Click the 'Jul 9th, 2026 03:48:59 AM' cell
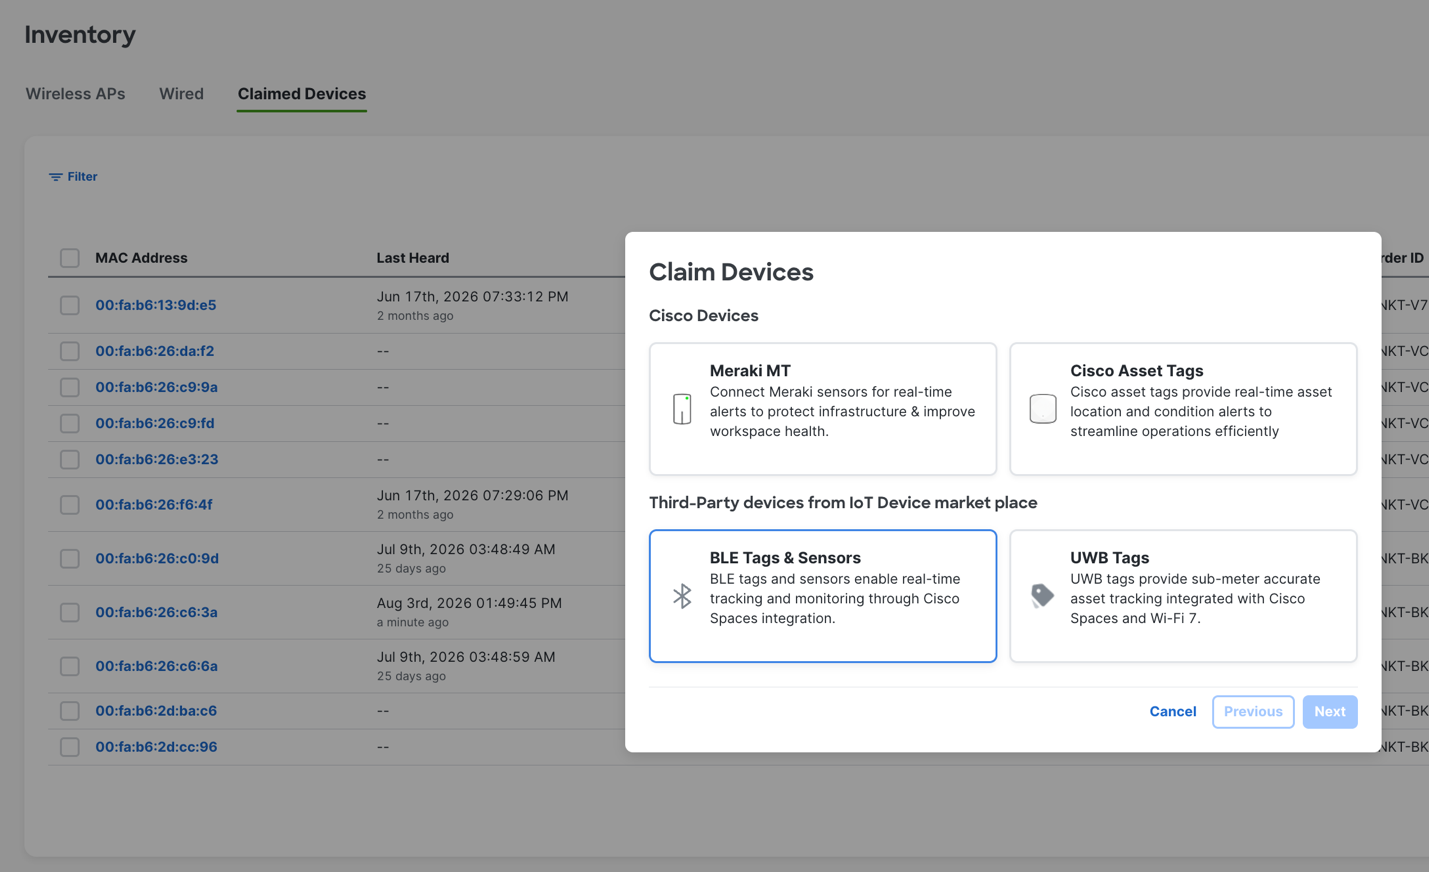 click(466, 657)
